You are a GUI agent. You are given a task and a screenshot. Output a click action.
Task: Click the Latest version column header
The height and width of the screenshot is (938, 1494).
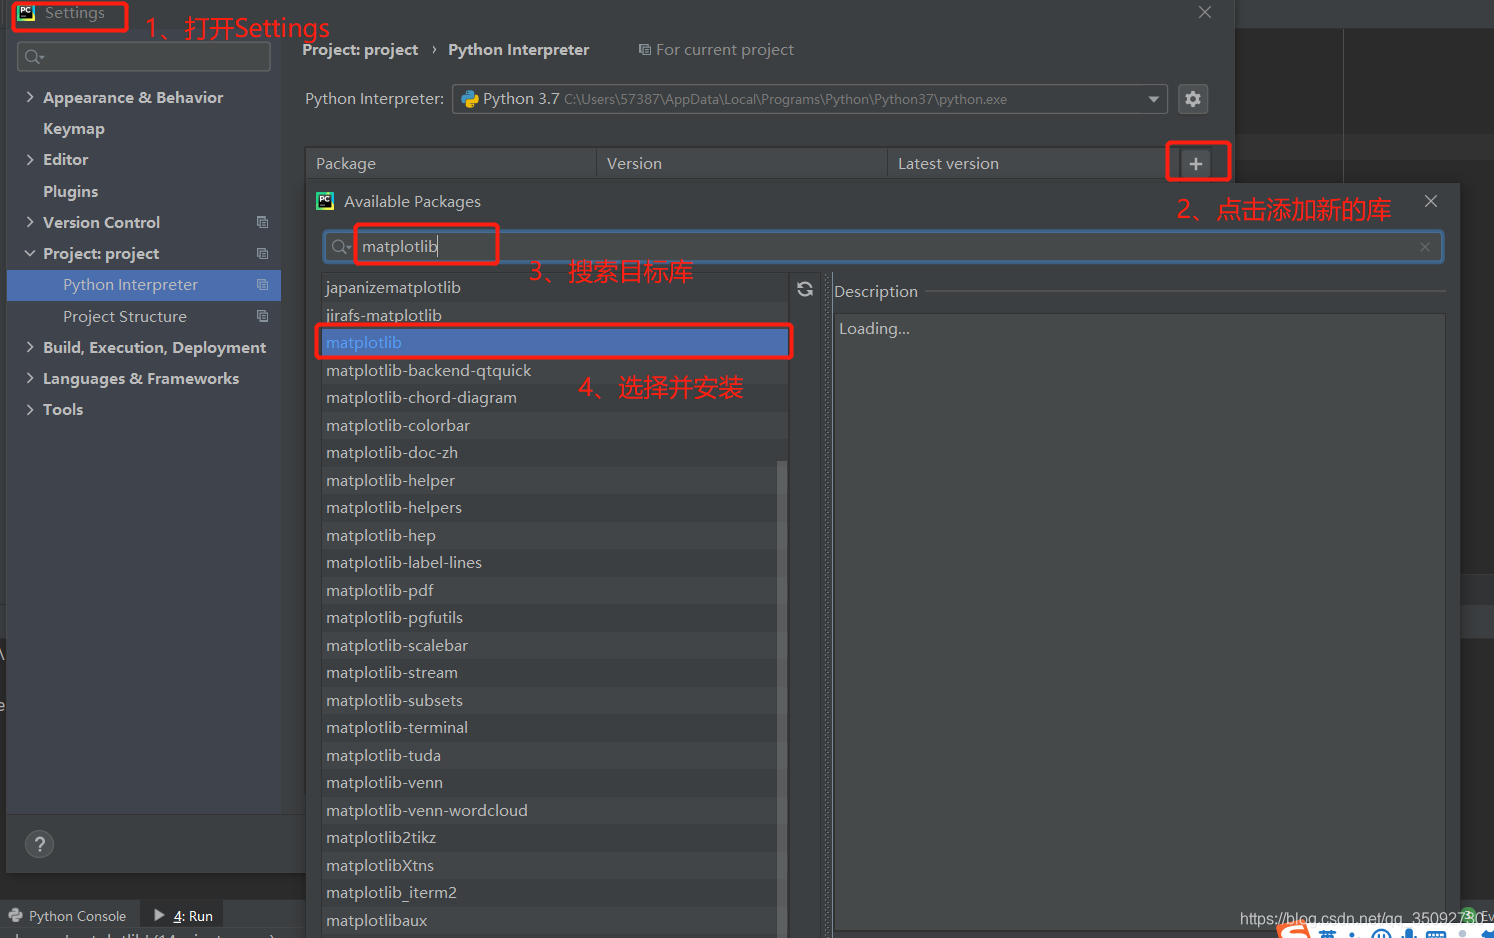tap(1027, 163)
